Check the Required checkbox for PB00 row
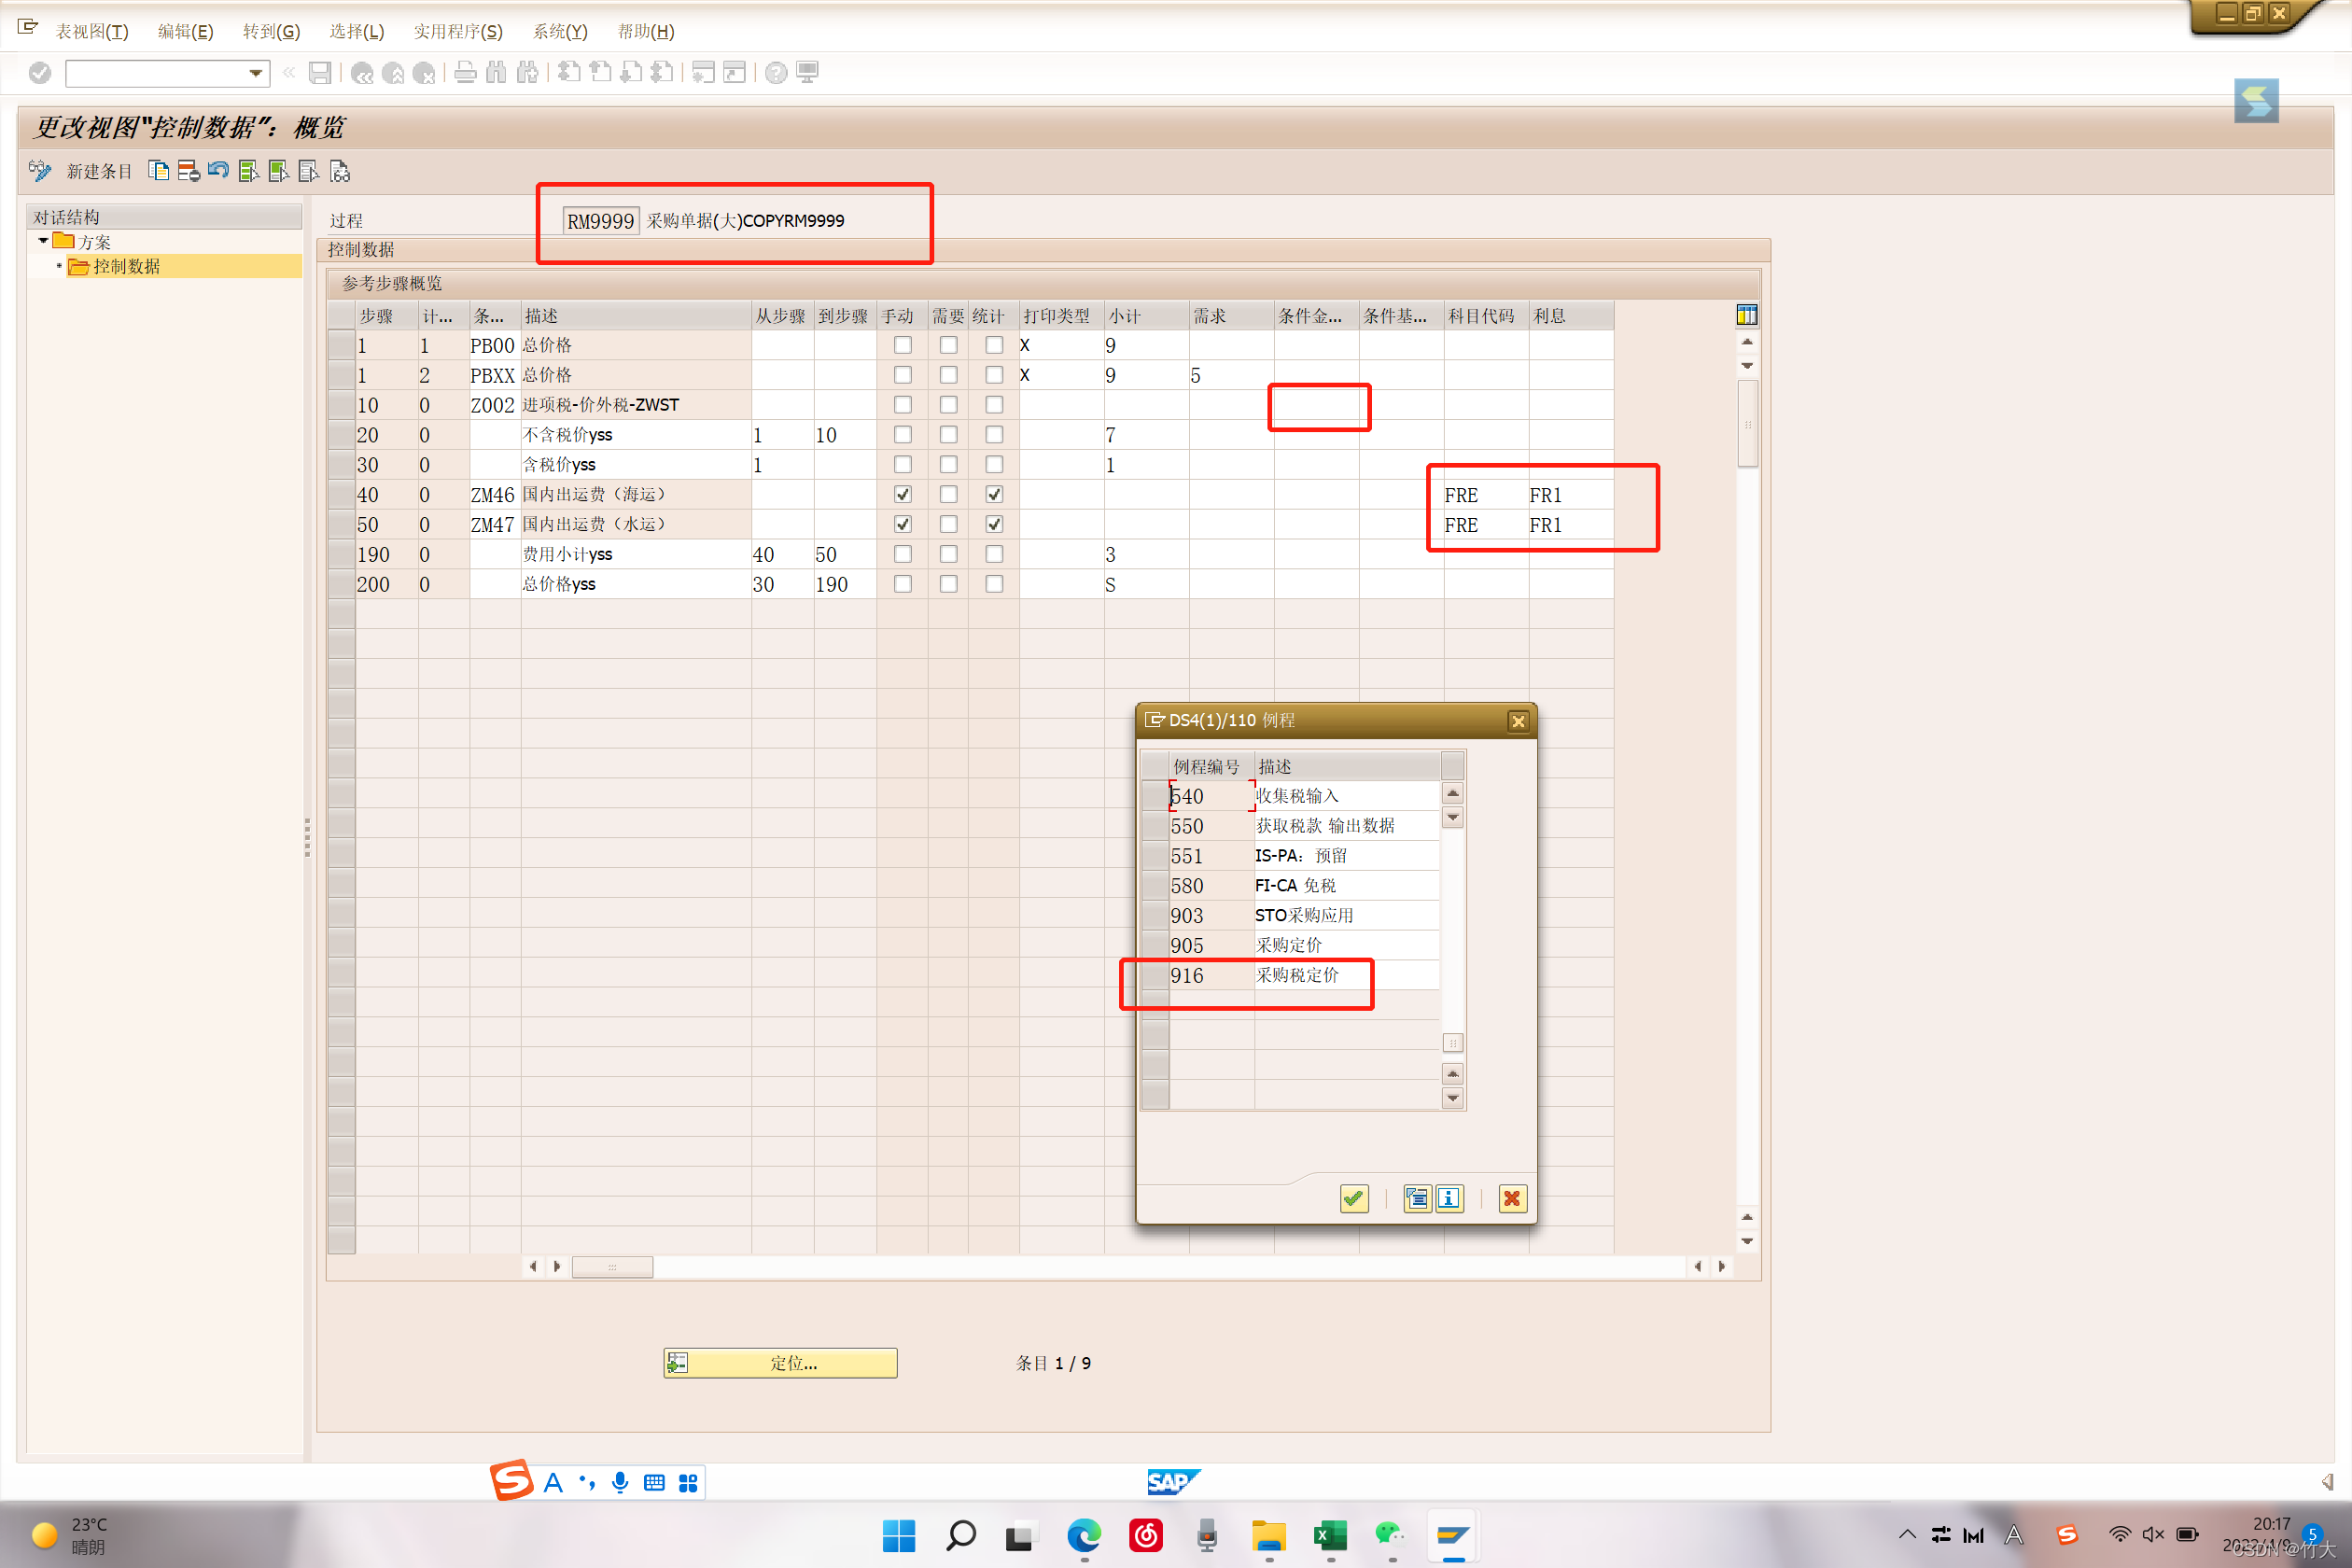This screenshot has width=2352, height=1568. (948, 345)
